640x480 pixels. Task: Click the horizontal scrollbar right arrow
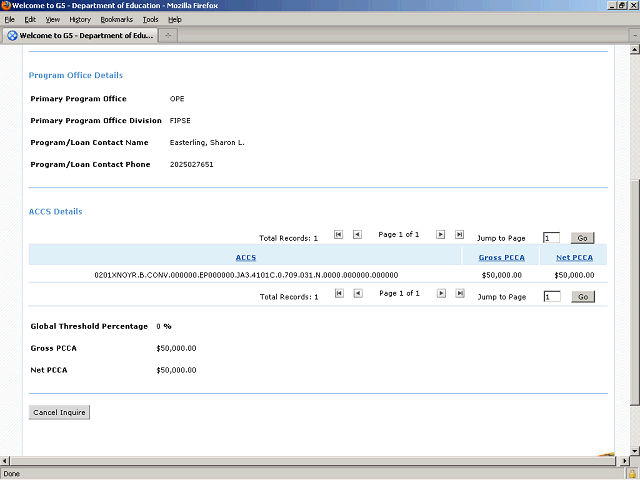point(624,461)
